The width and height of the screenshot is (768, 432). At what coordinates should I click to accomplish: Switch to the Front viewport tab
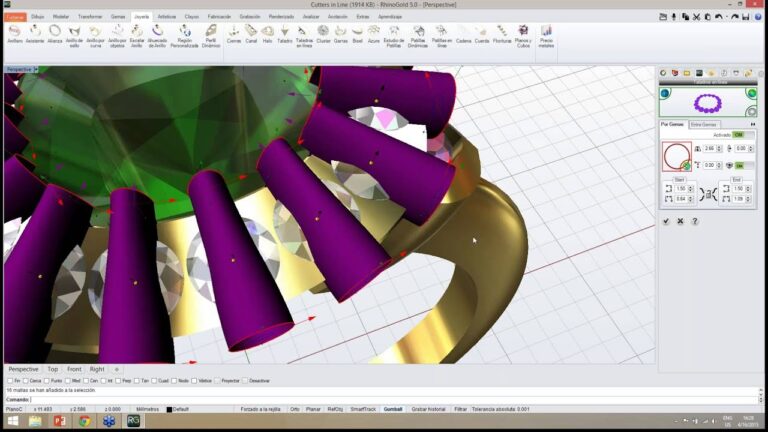click(x=74, y=369)
